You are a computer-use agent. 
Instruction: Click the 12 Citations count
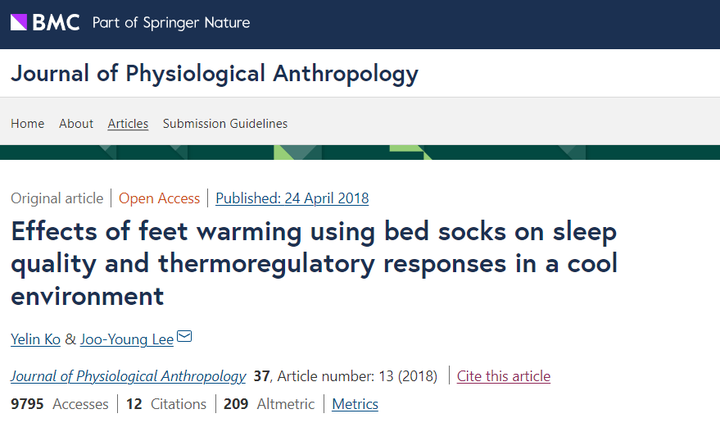point(166,404)
